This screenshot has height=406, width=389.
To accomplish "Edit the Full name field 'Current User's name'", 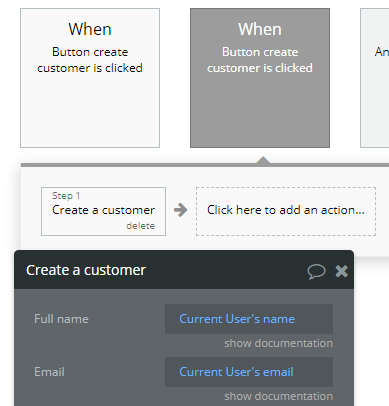I will 249,319.
